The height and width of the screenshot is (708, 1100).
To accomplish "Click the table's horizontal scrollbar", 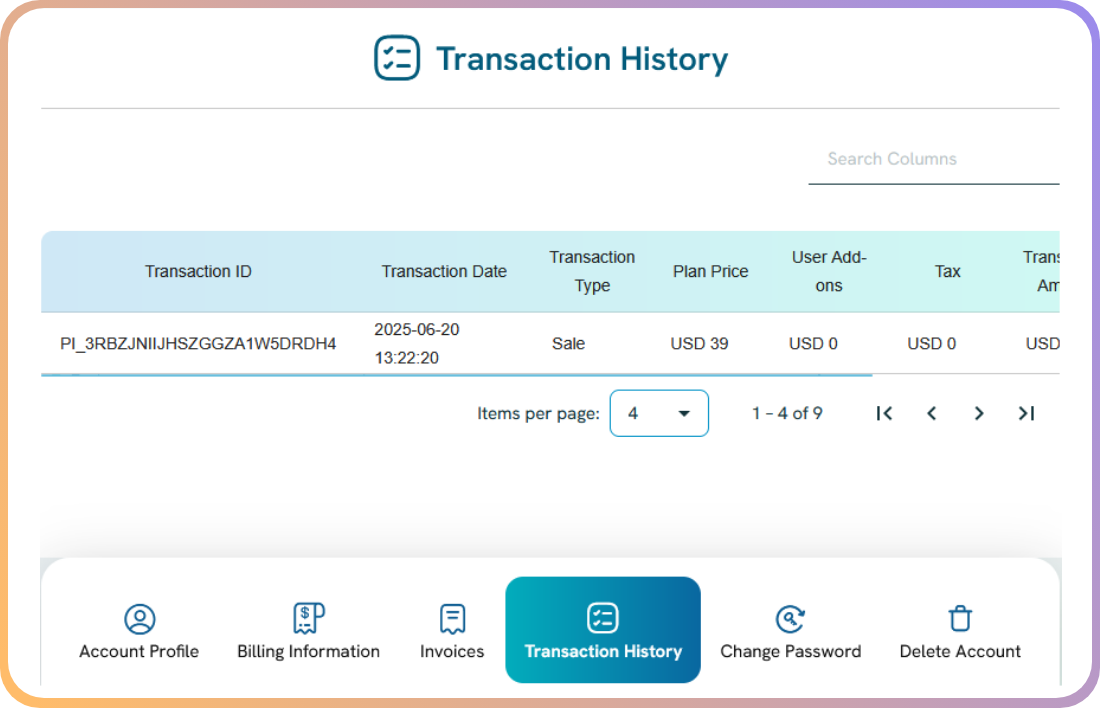I will pyautogui.click(x=456, y=376).
